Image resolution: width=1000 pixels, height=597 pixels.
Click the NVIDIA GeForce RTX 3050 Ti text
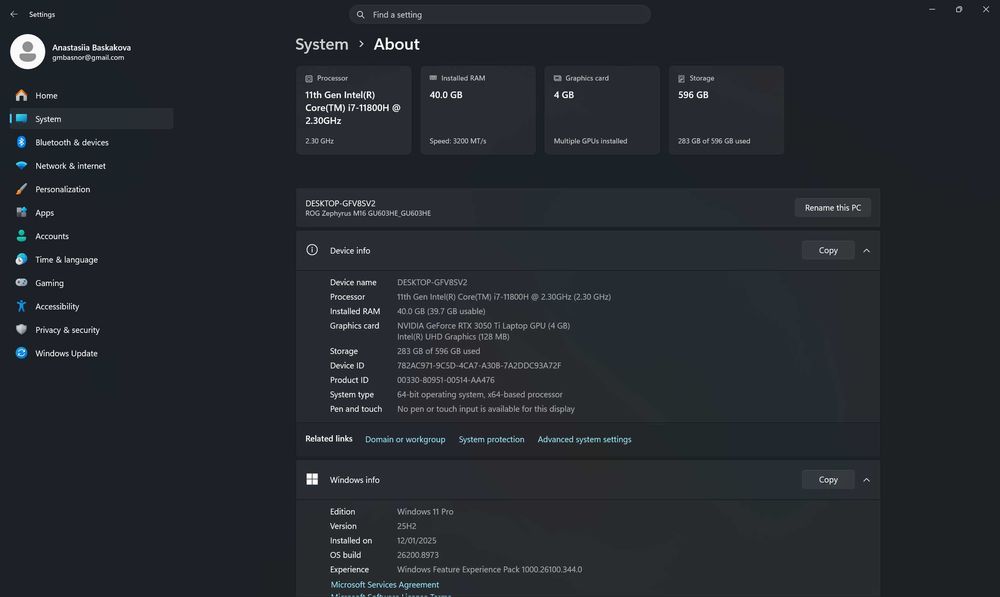[483, 325]
